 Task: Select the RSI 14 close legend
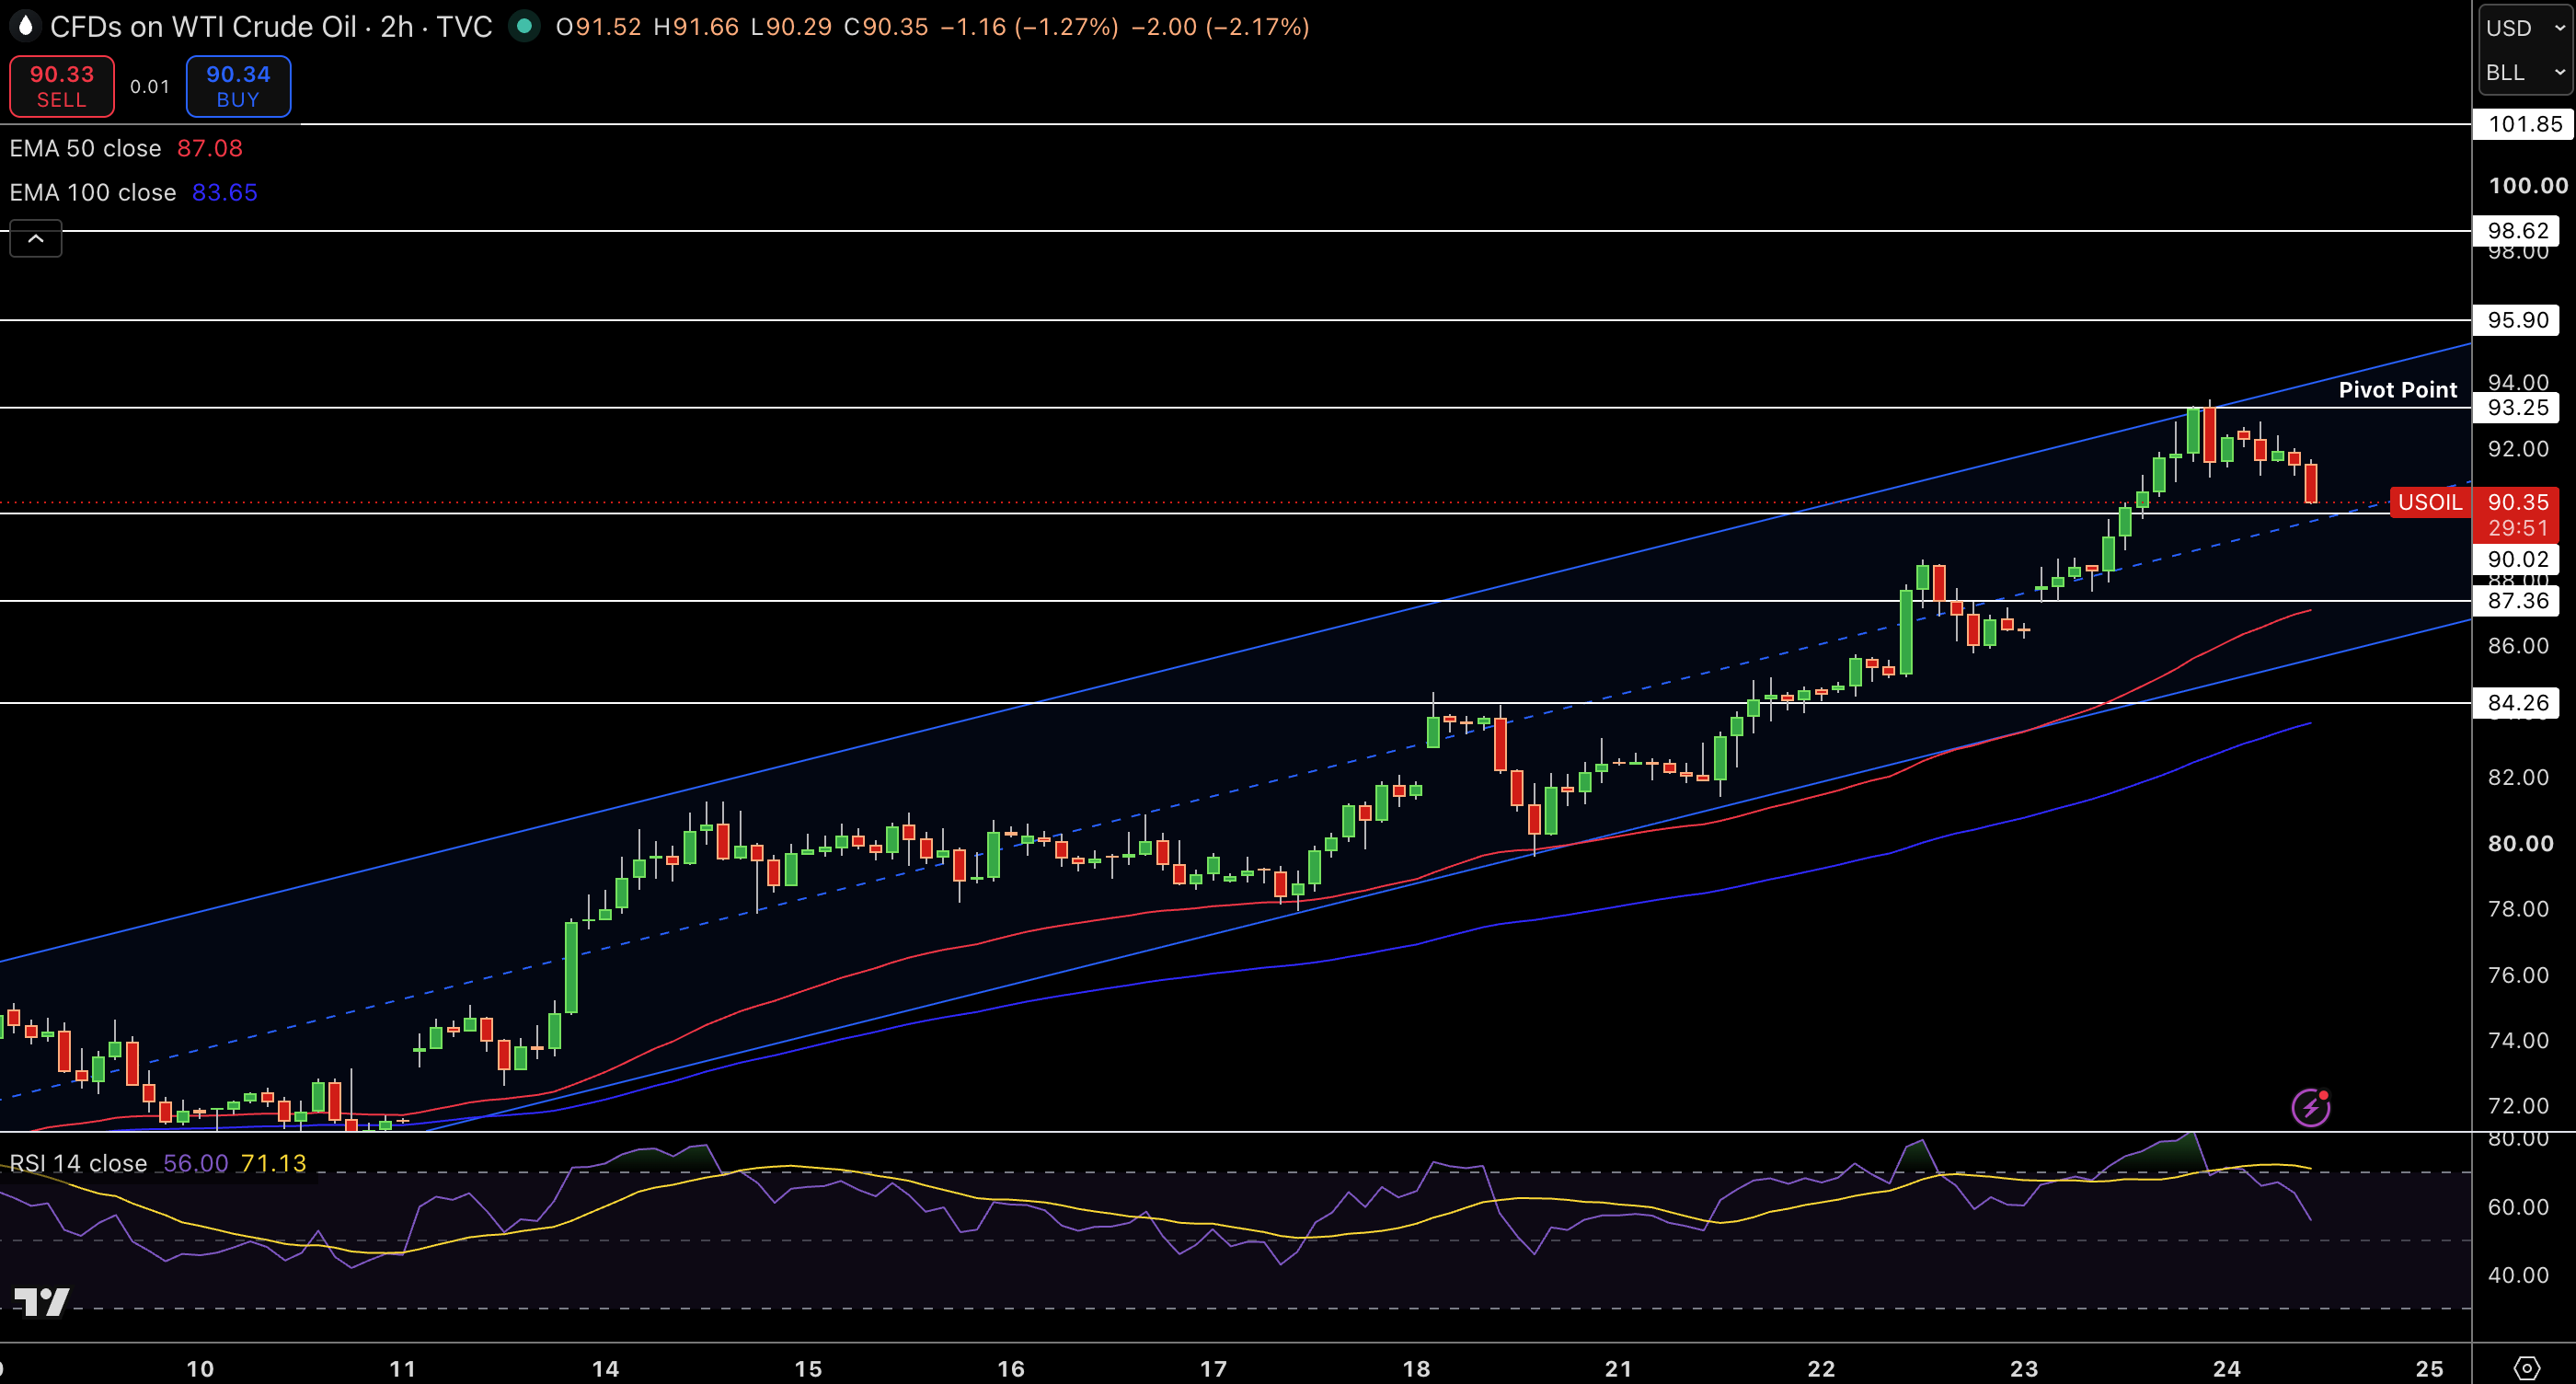pos(78,1163)
